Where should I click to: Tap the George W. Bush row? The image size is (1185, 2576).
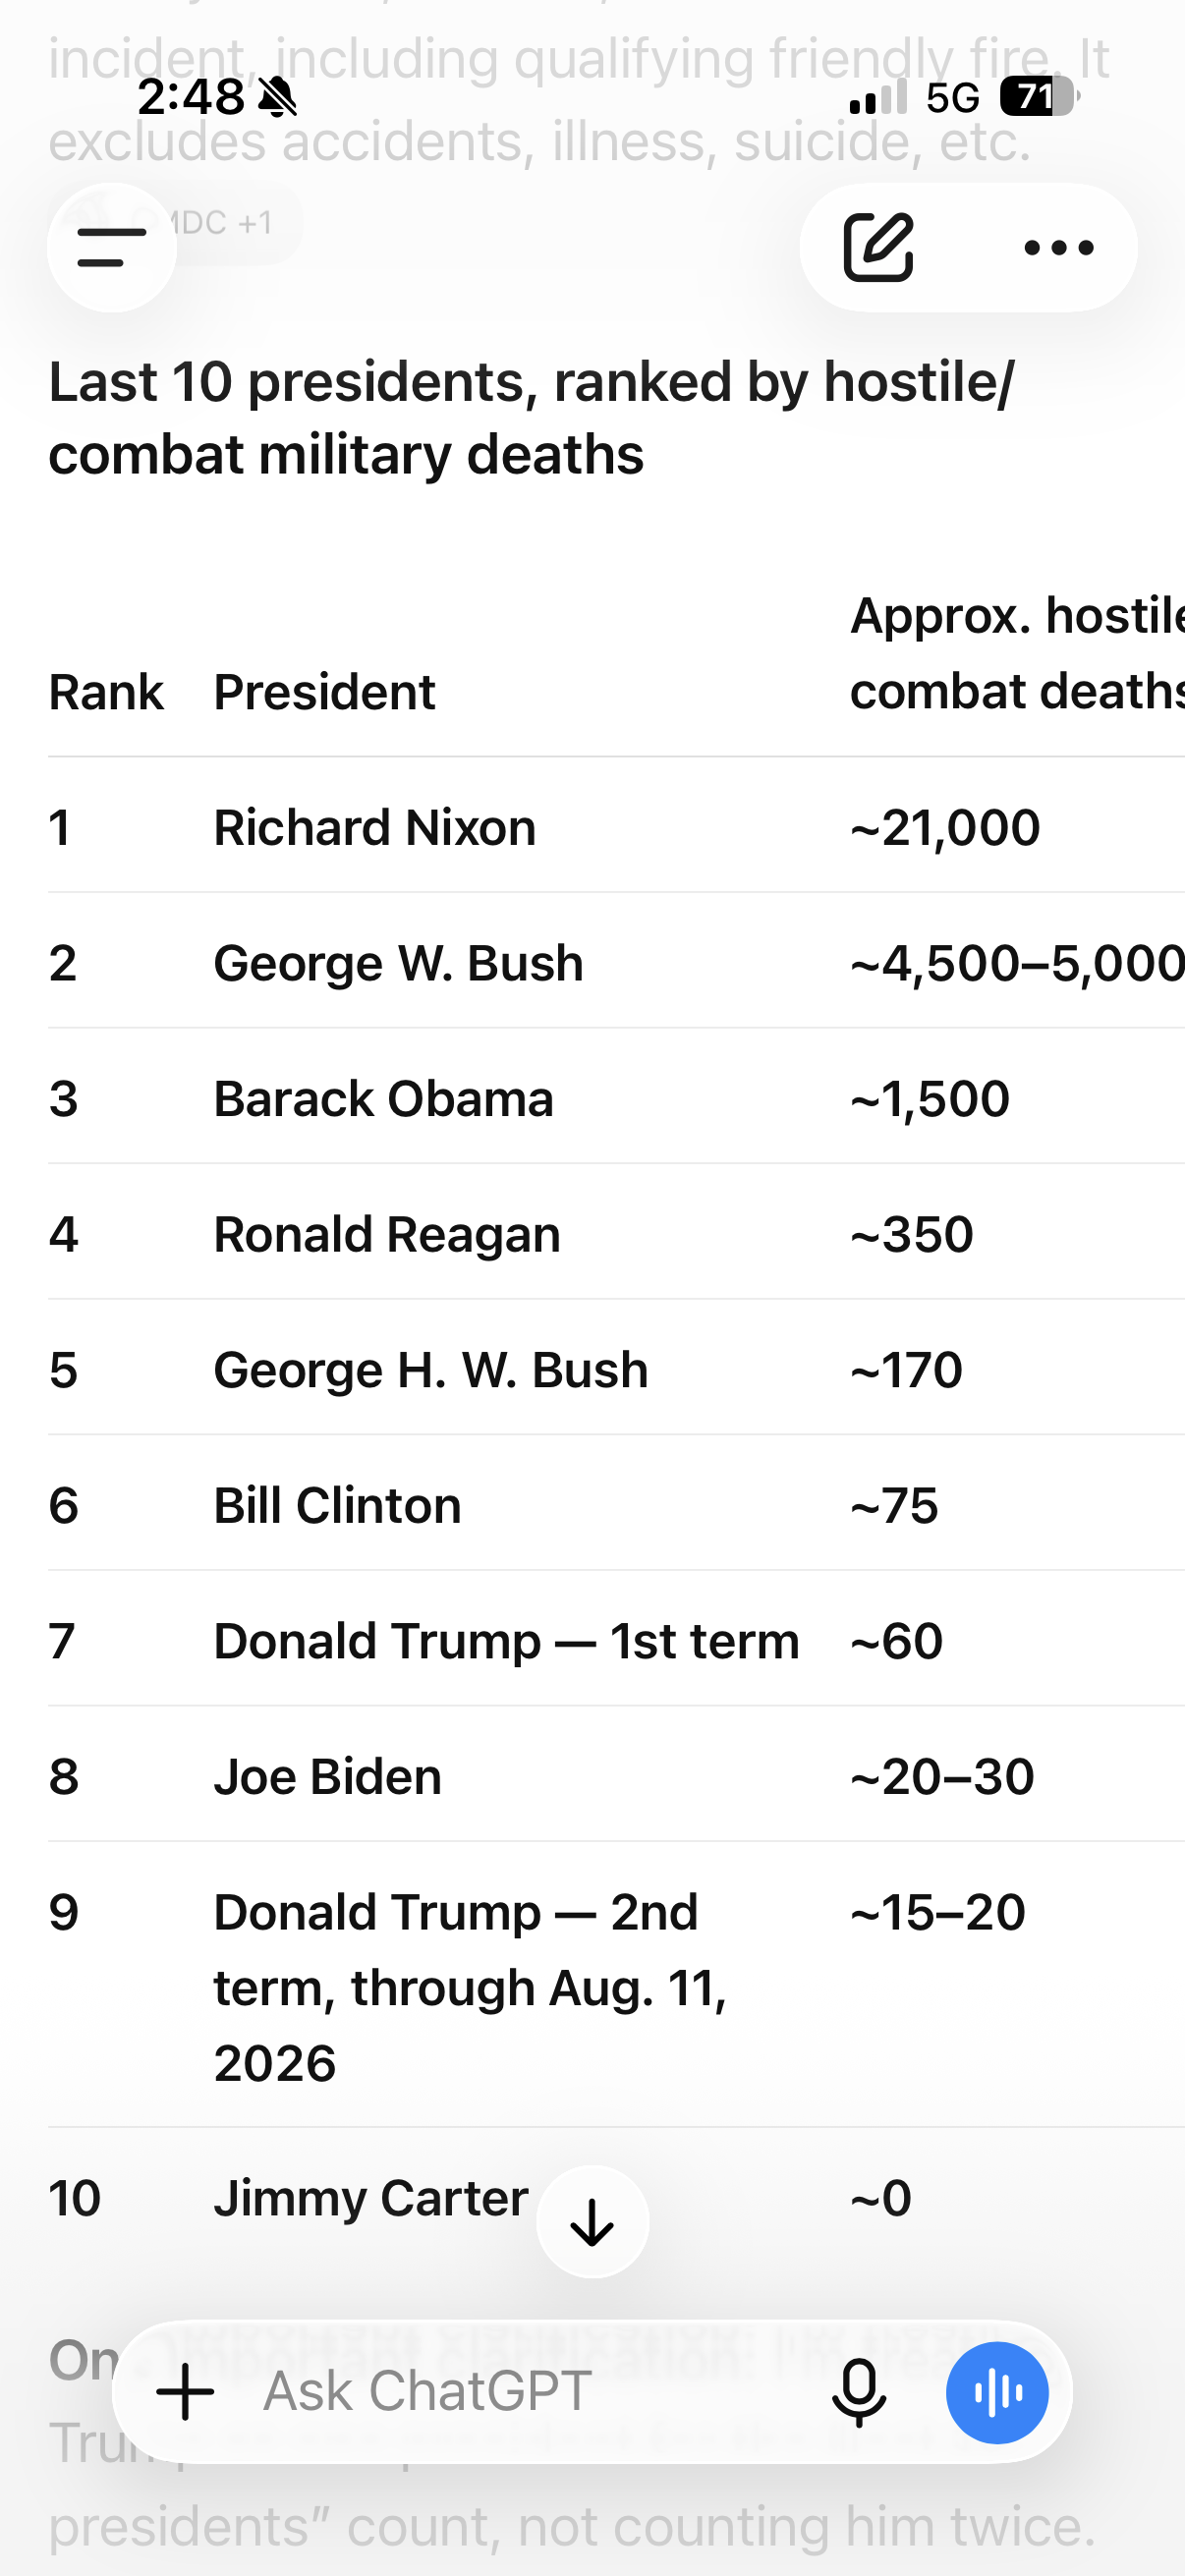click(616, 962)
